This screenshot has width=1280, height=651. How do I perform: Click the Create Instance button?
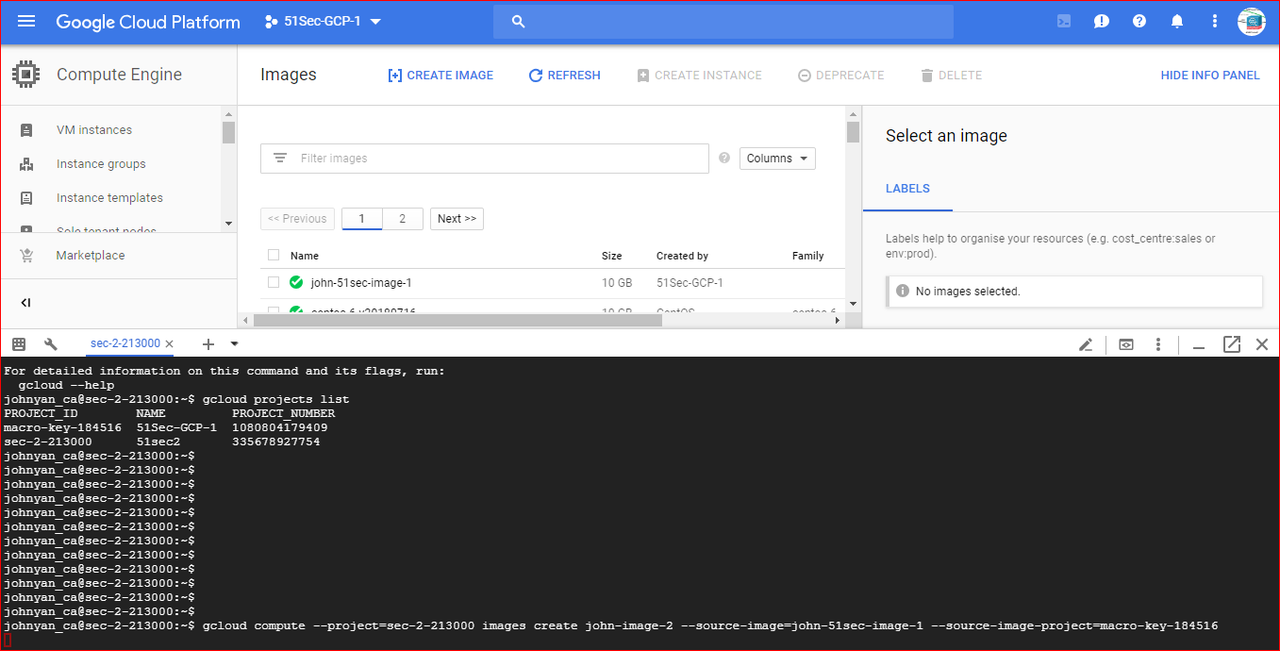[699, 75]
